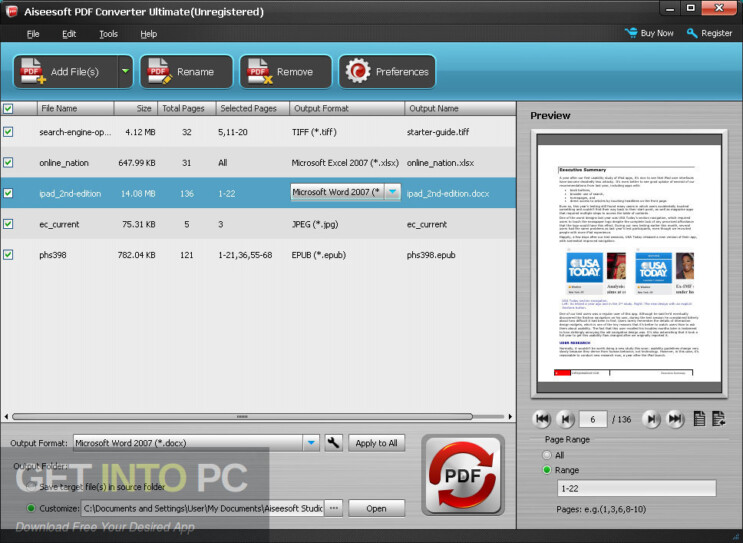
Task: Jump to last preview page
Action: pos(675,419)
